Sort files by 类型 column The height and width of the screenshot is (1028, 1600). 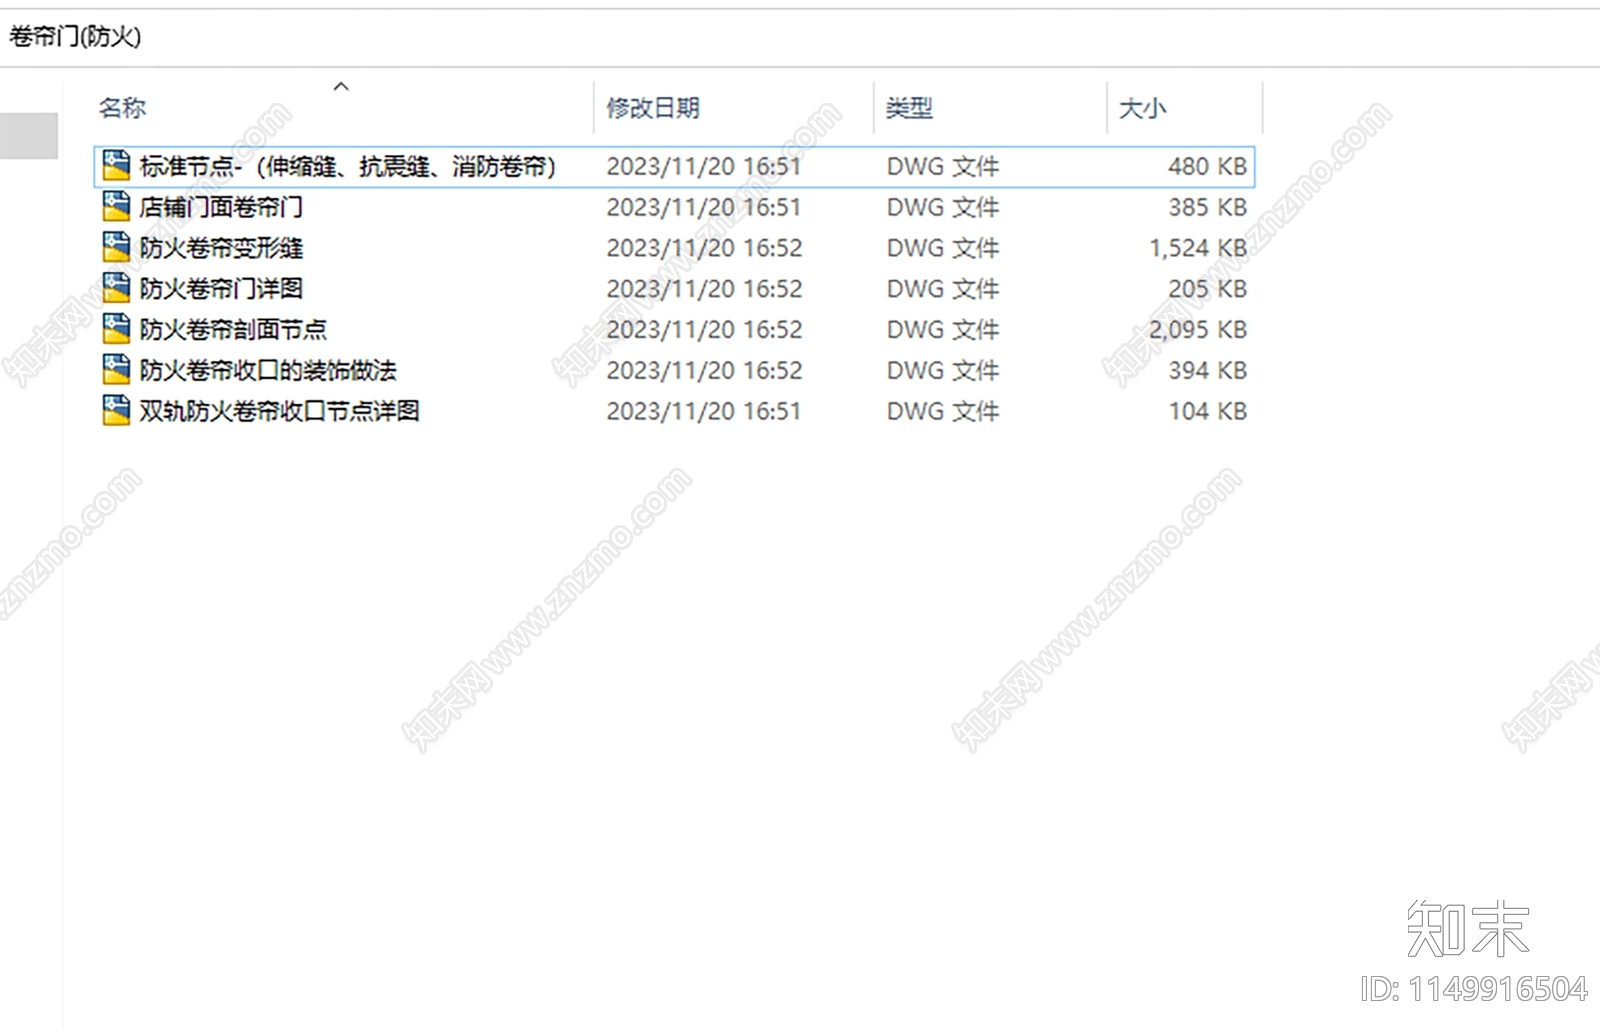coord(909,108)
